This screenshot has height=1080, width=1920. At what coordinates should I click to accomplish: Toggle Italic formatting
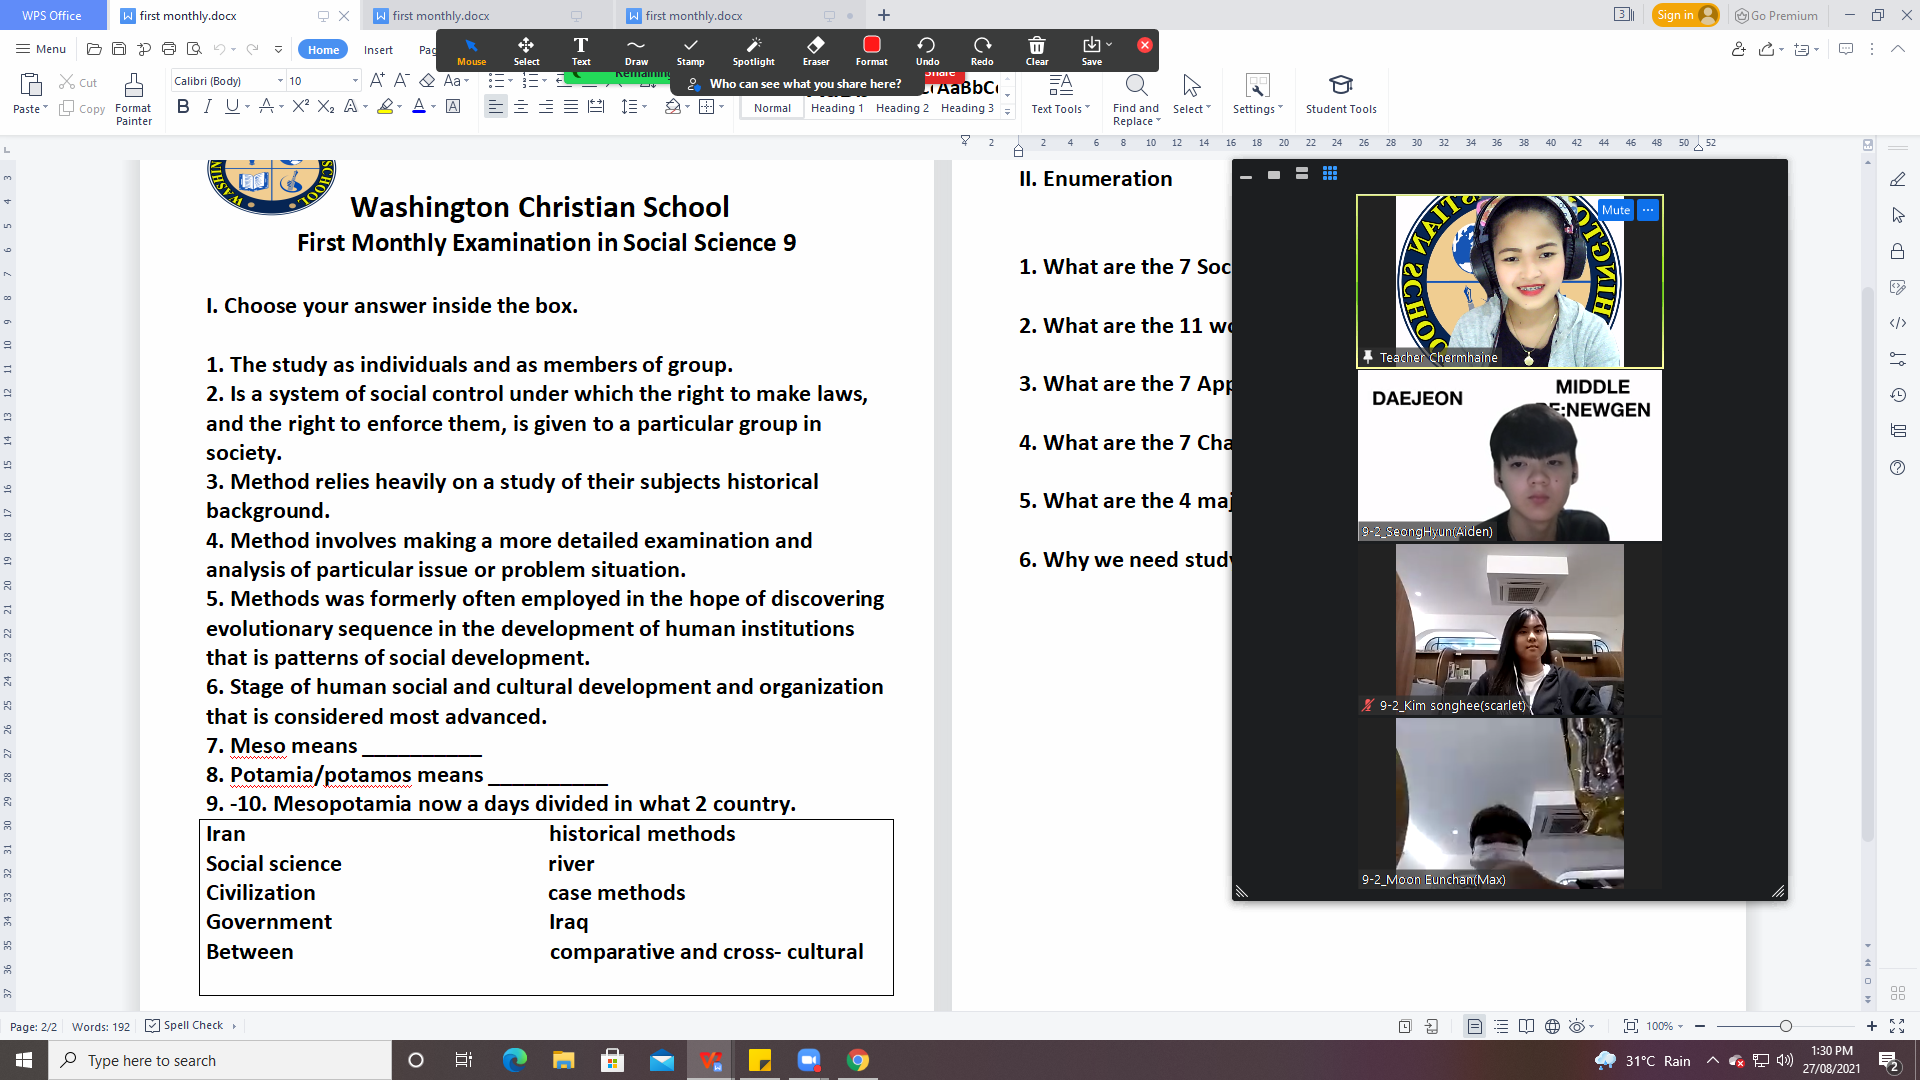click(x=207, y=107)
